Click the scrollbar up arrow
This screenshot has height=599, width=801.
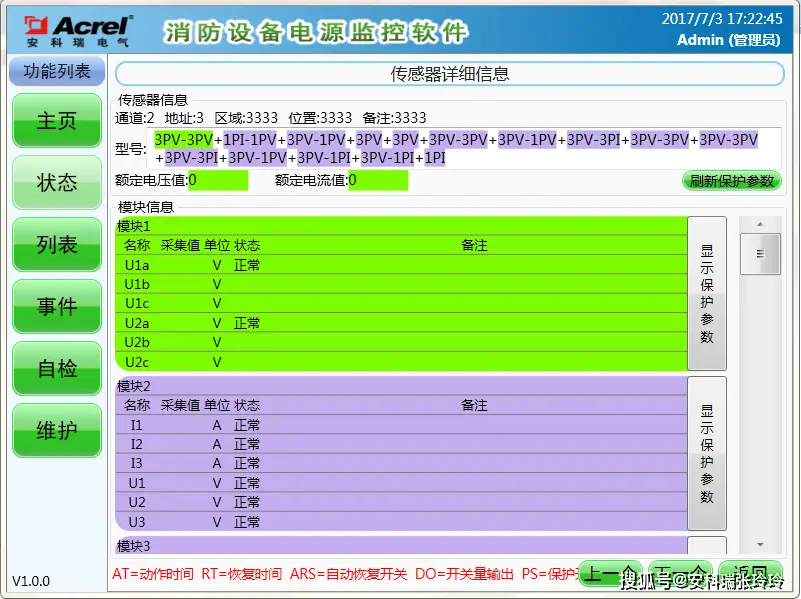click(760, 223)
